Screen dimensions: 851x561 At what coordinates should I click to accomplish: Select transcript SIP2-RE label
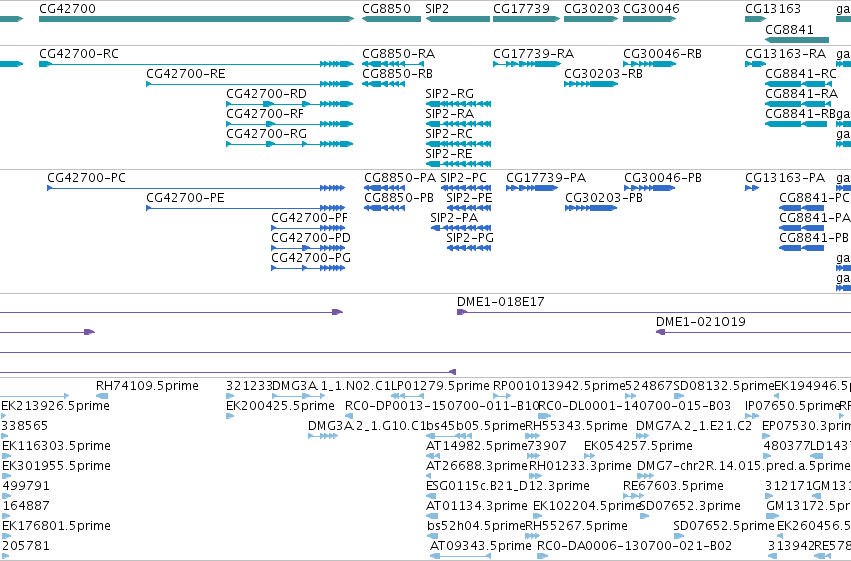449,154
